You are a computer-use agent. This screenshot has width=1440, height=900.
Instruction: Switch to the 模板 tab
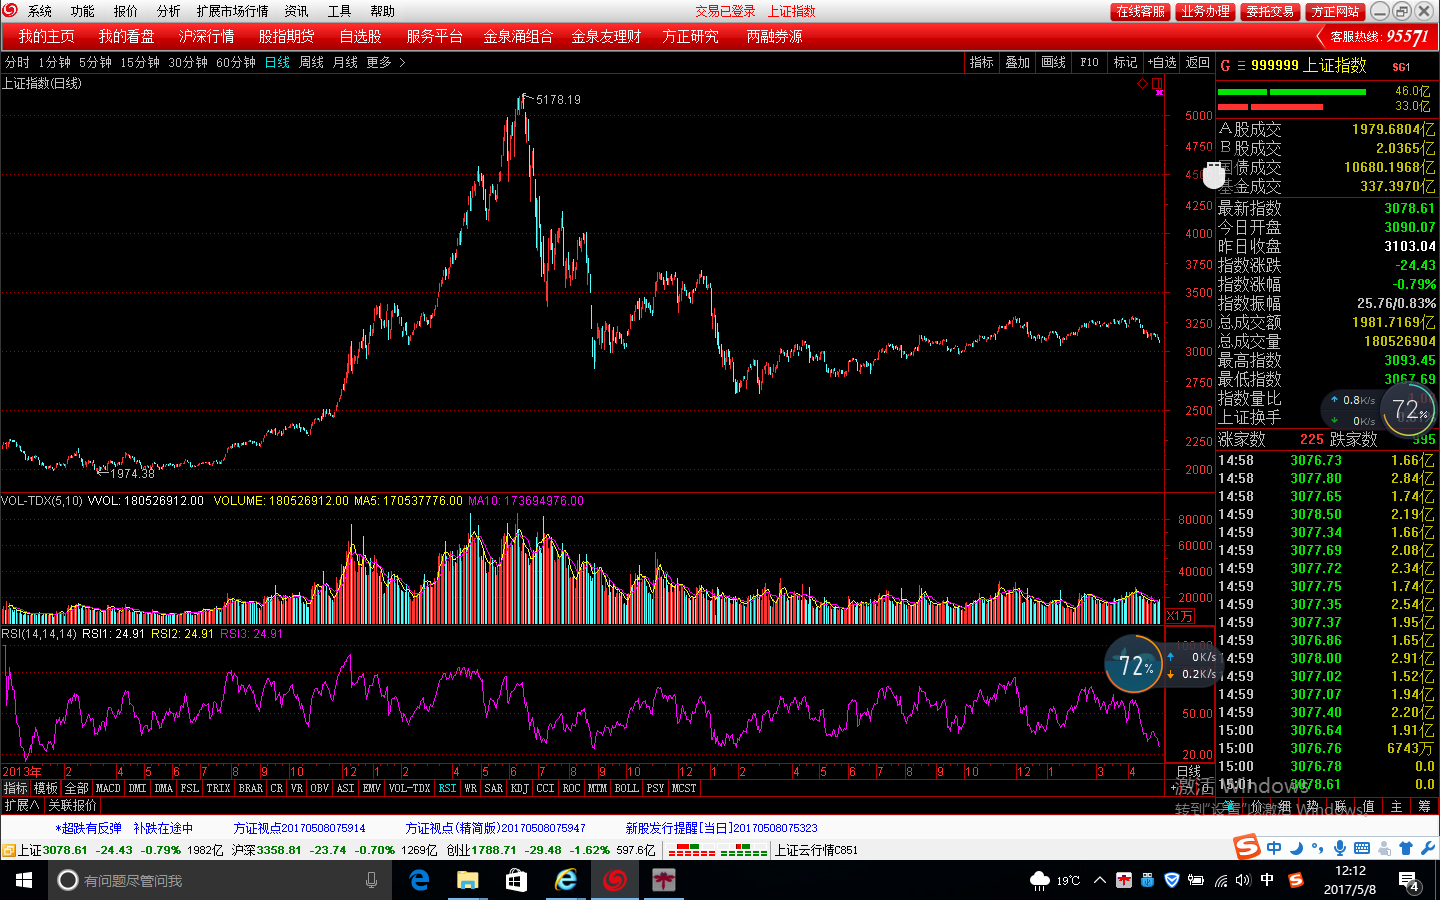point(46,788)
